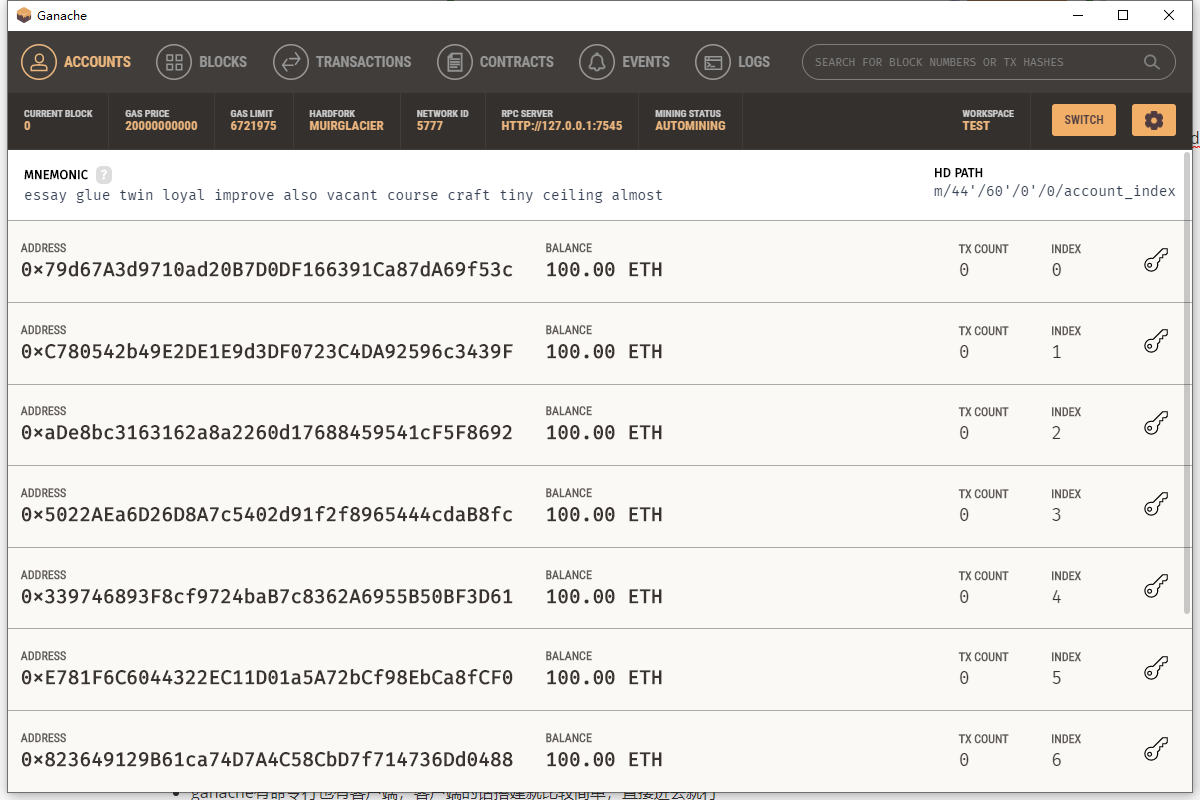This screenshot has width=1200, height=800.
Task: Click the gas price value 20000000000
Action: coord(161,126)
